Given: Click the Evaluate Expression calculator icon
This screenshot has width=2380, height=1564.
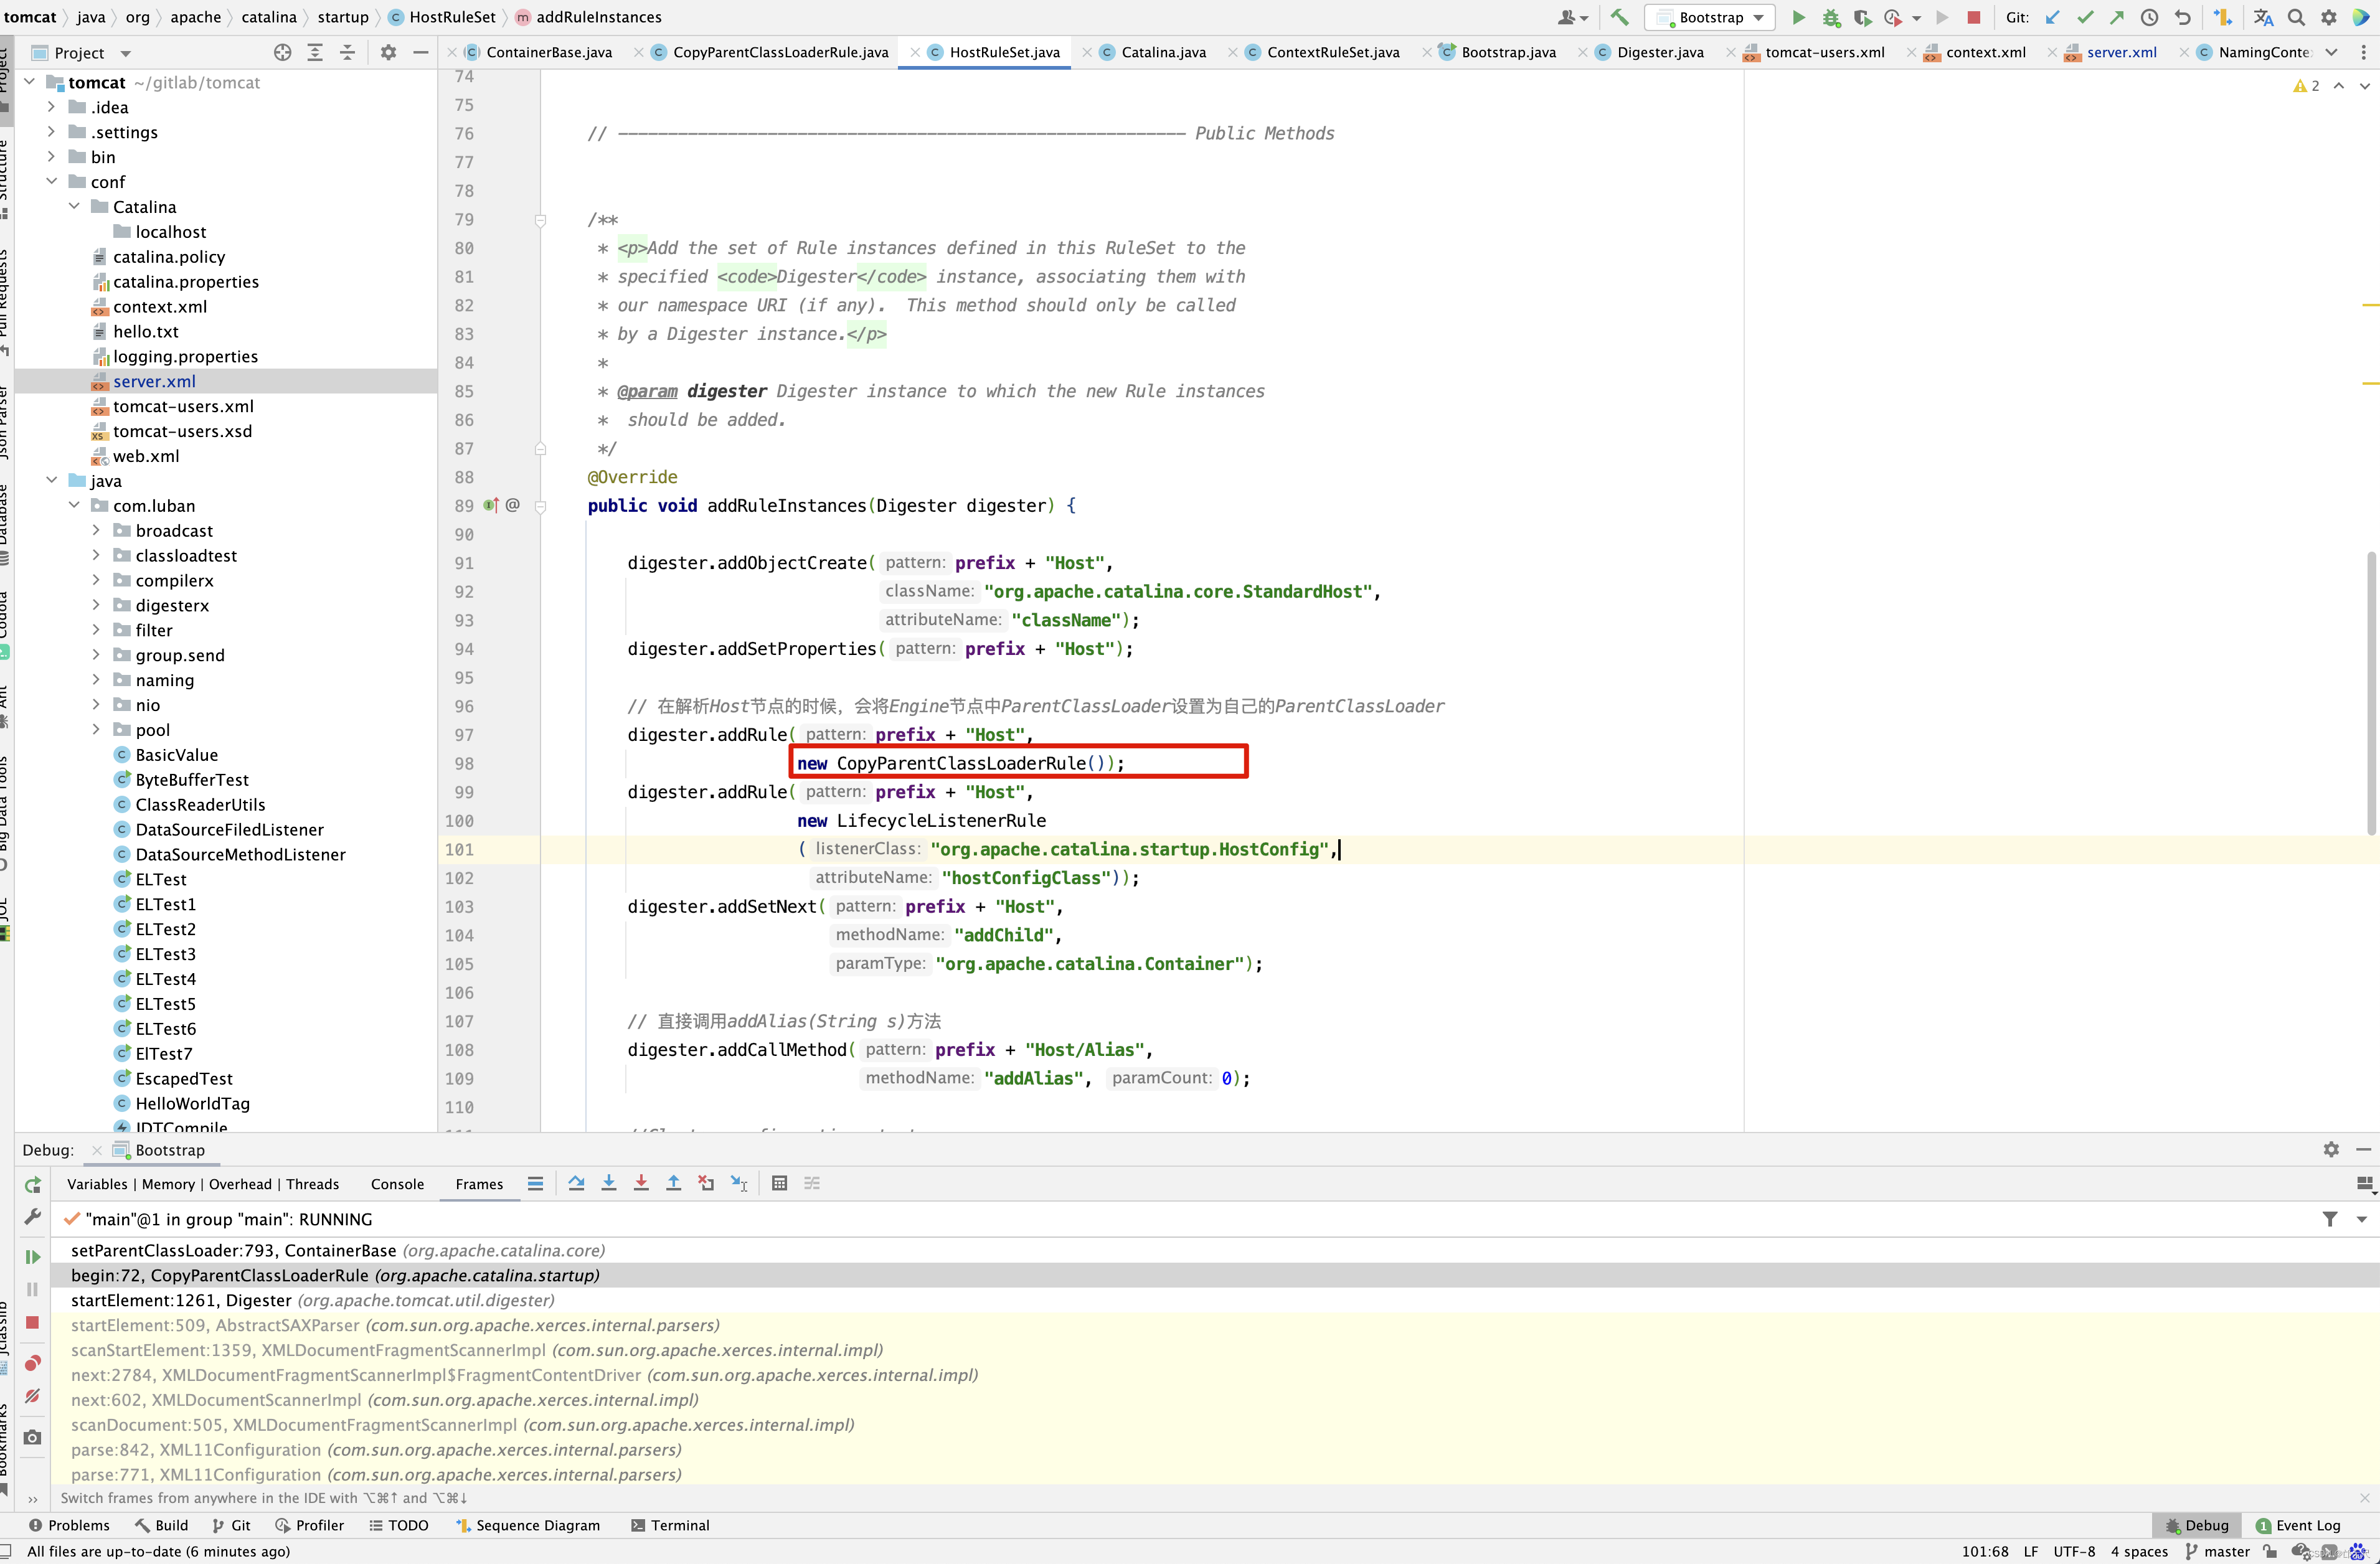Looking at the screenshot, I should click(780, 1184).
